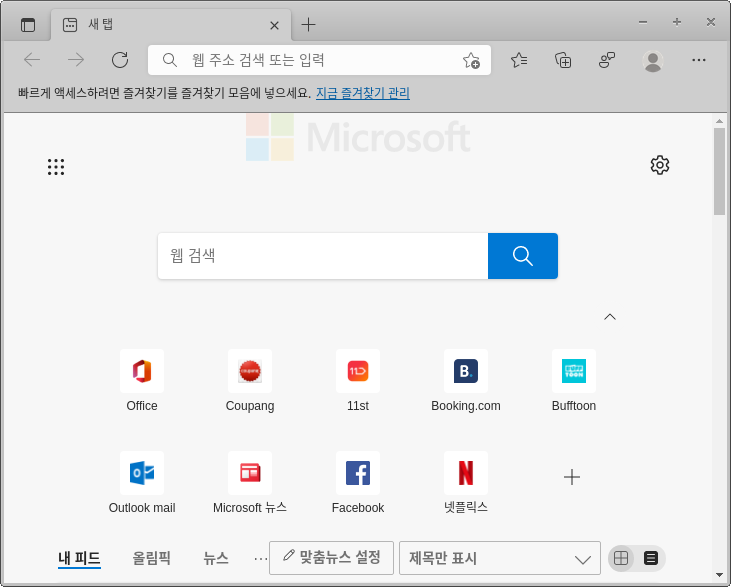Switch feed to grid view
The image size is (731, 587).
[x=621, y=558]
